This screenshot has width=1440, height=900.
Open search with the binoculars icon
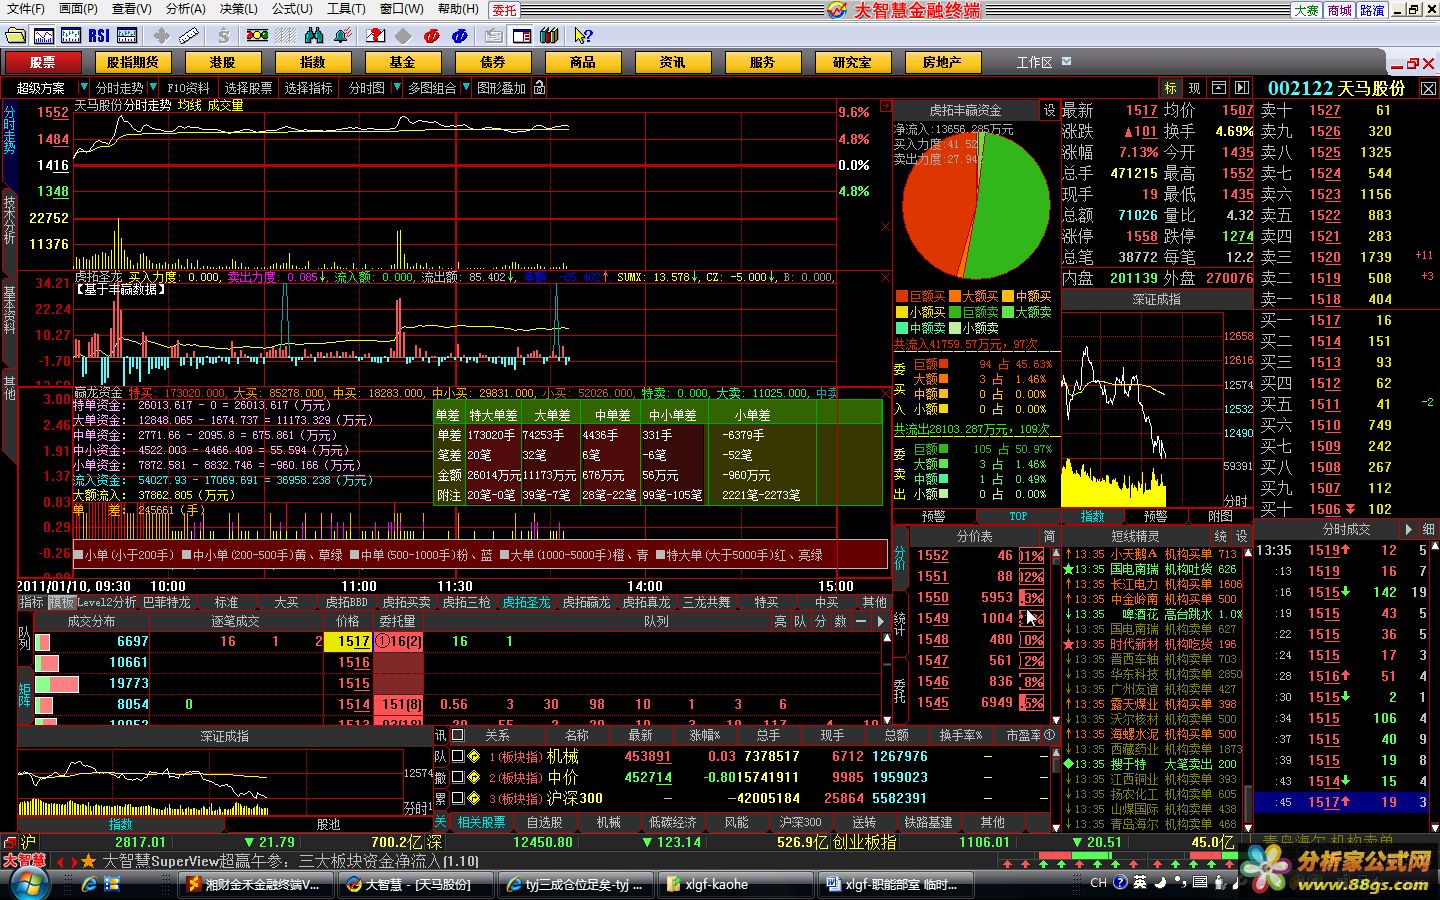point(314,36)
